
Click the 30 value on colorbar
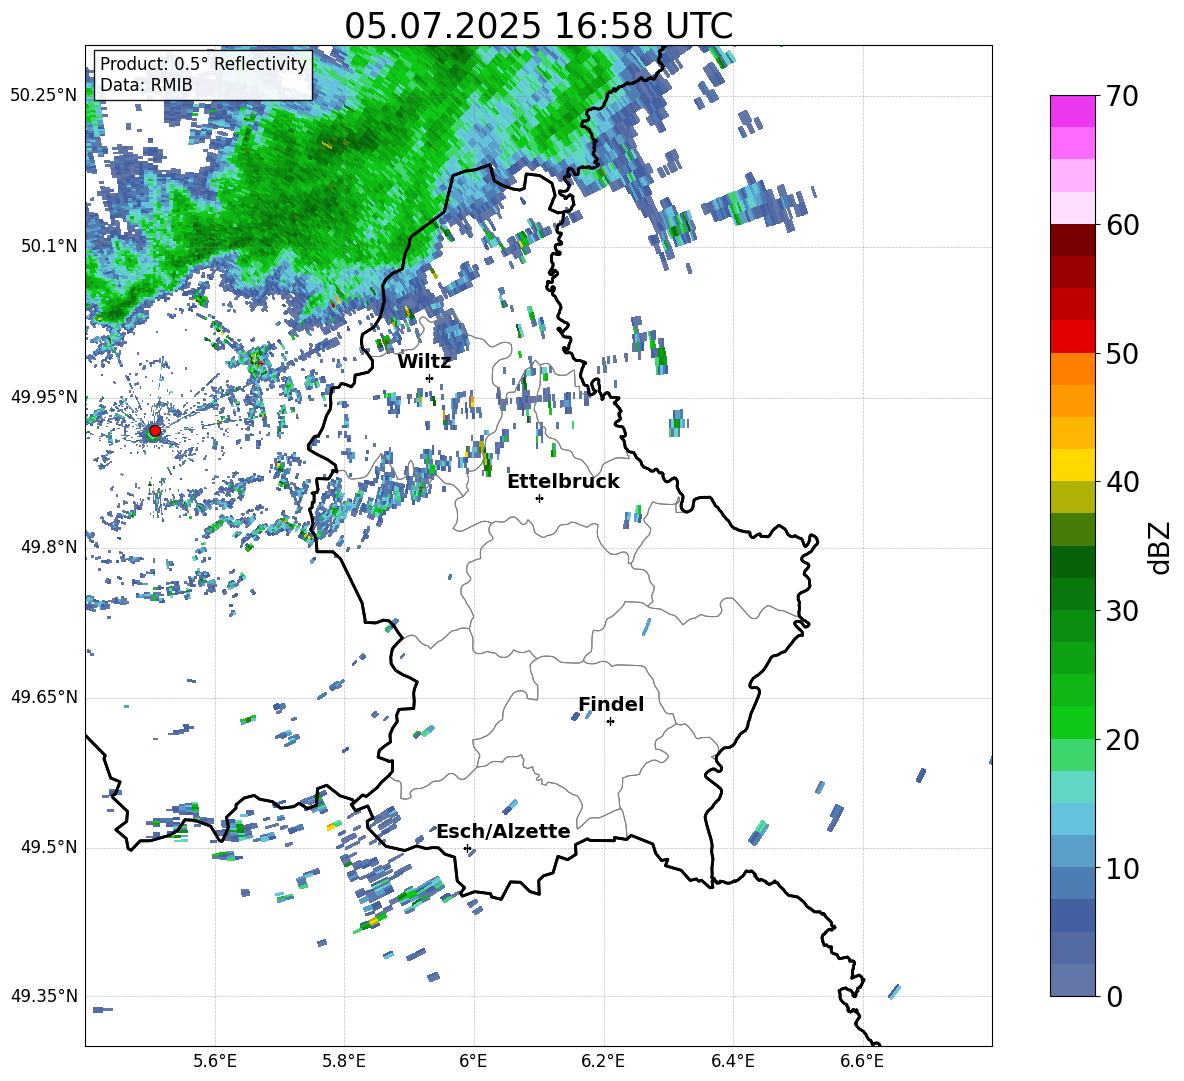(x=1123, y=611)
